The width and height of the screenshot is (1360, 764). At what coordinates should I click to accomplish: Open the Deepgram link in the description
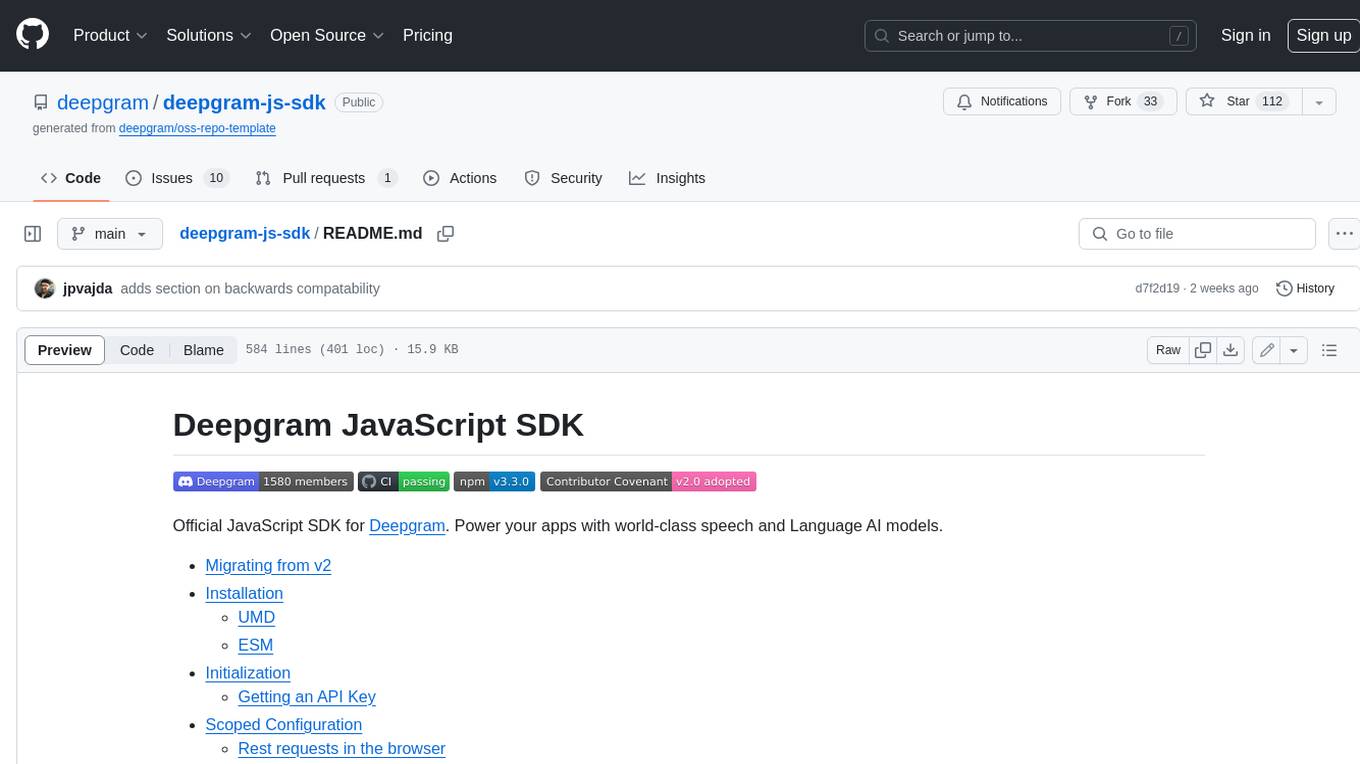click(x=407, y=525)
